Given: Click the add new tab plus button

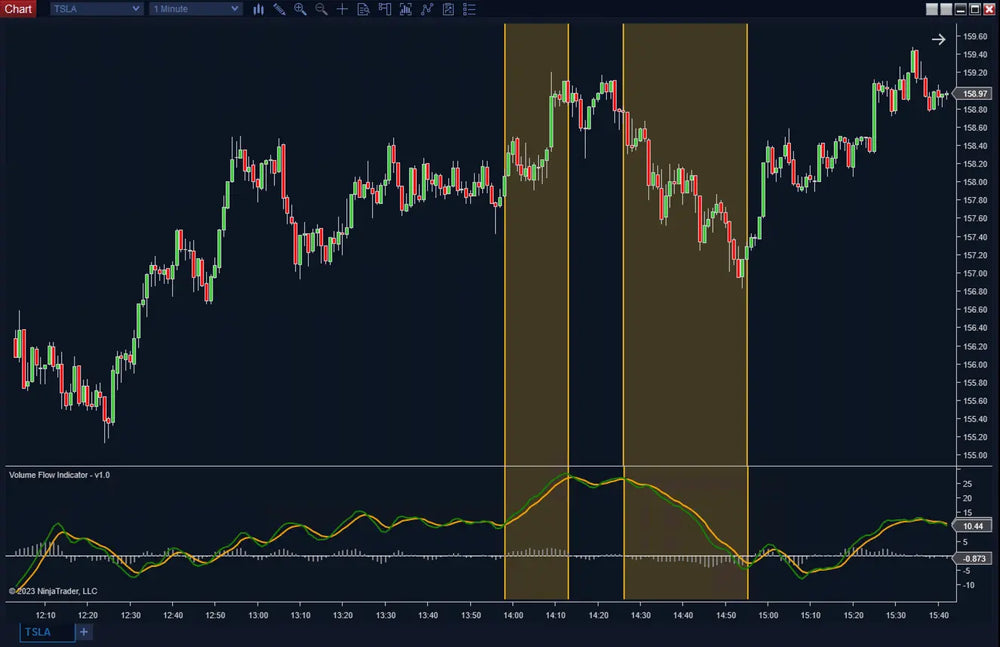Looking at the screenshot, I should pyautogui.click(x=83, y=632).
